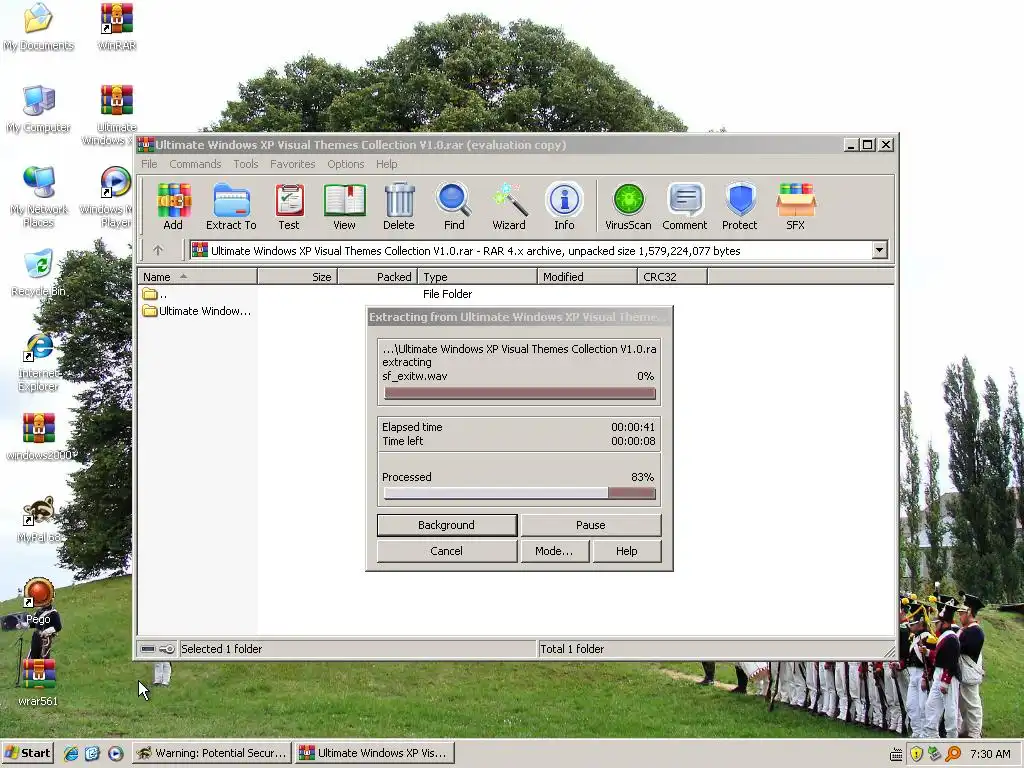This screenshot has width=1024, height=768.
Task: Send extraction to Background
Action: 447,525
